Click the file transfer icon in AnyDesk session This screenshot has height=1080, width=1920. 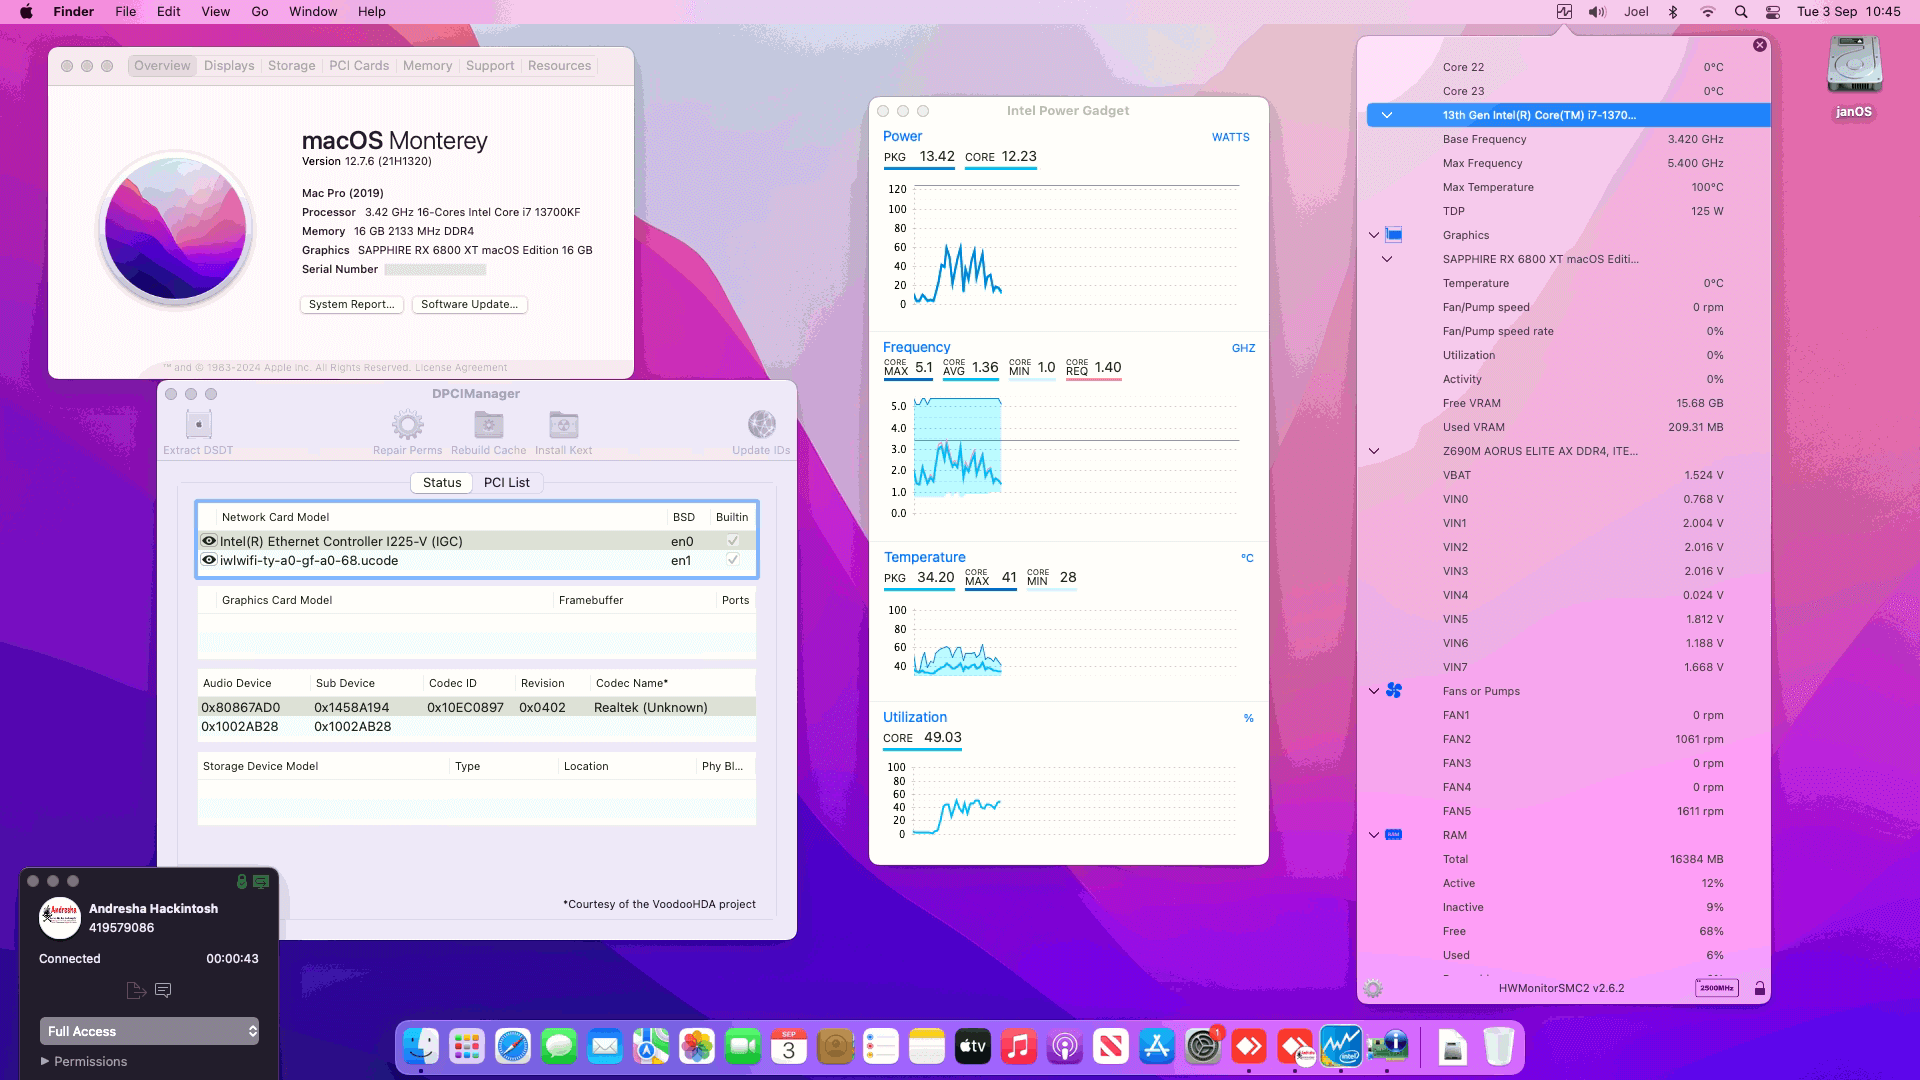pyautogui.click(x=136, y=989)
